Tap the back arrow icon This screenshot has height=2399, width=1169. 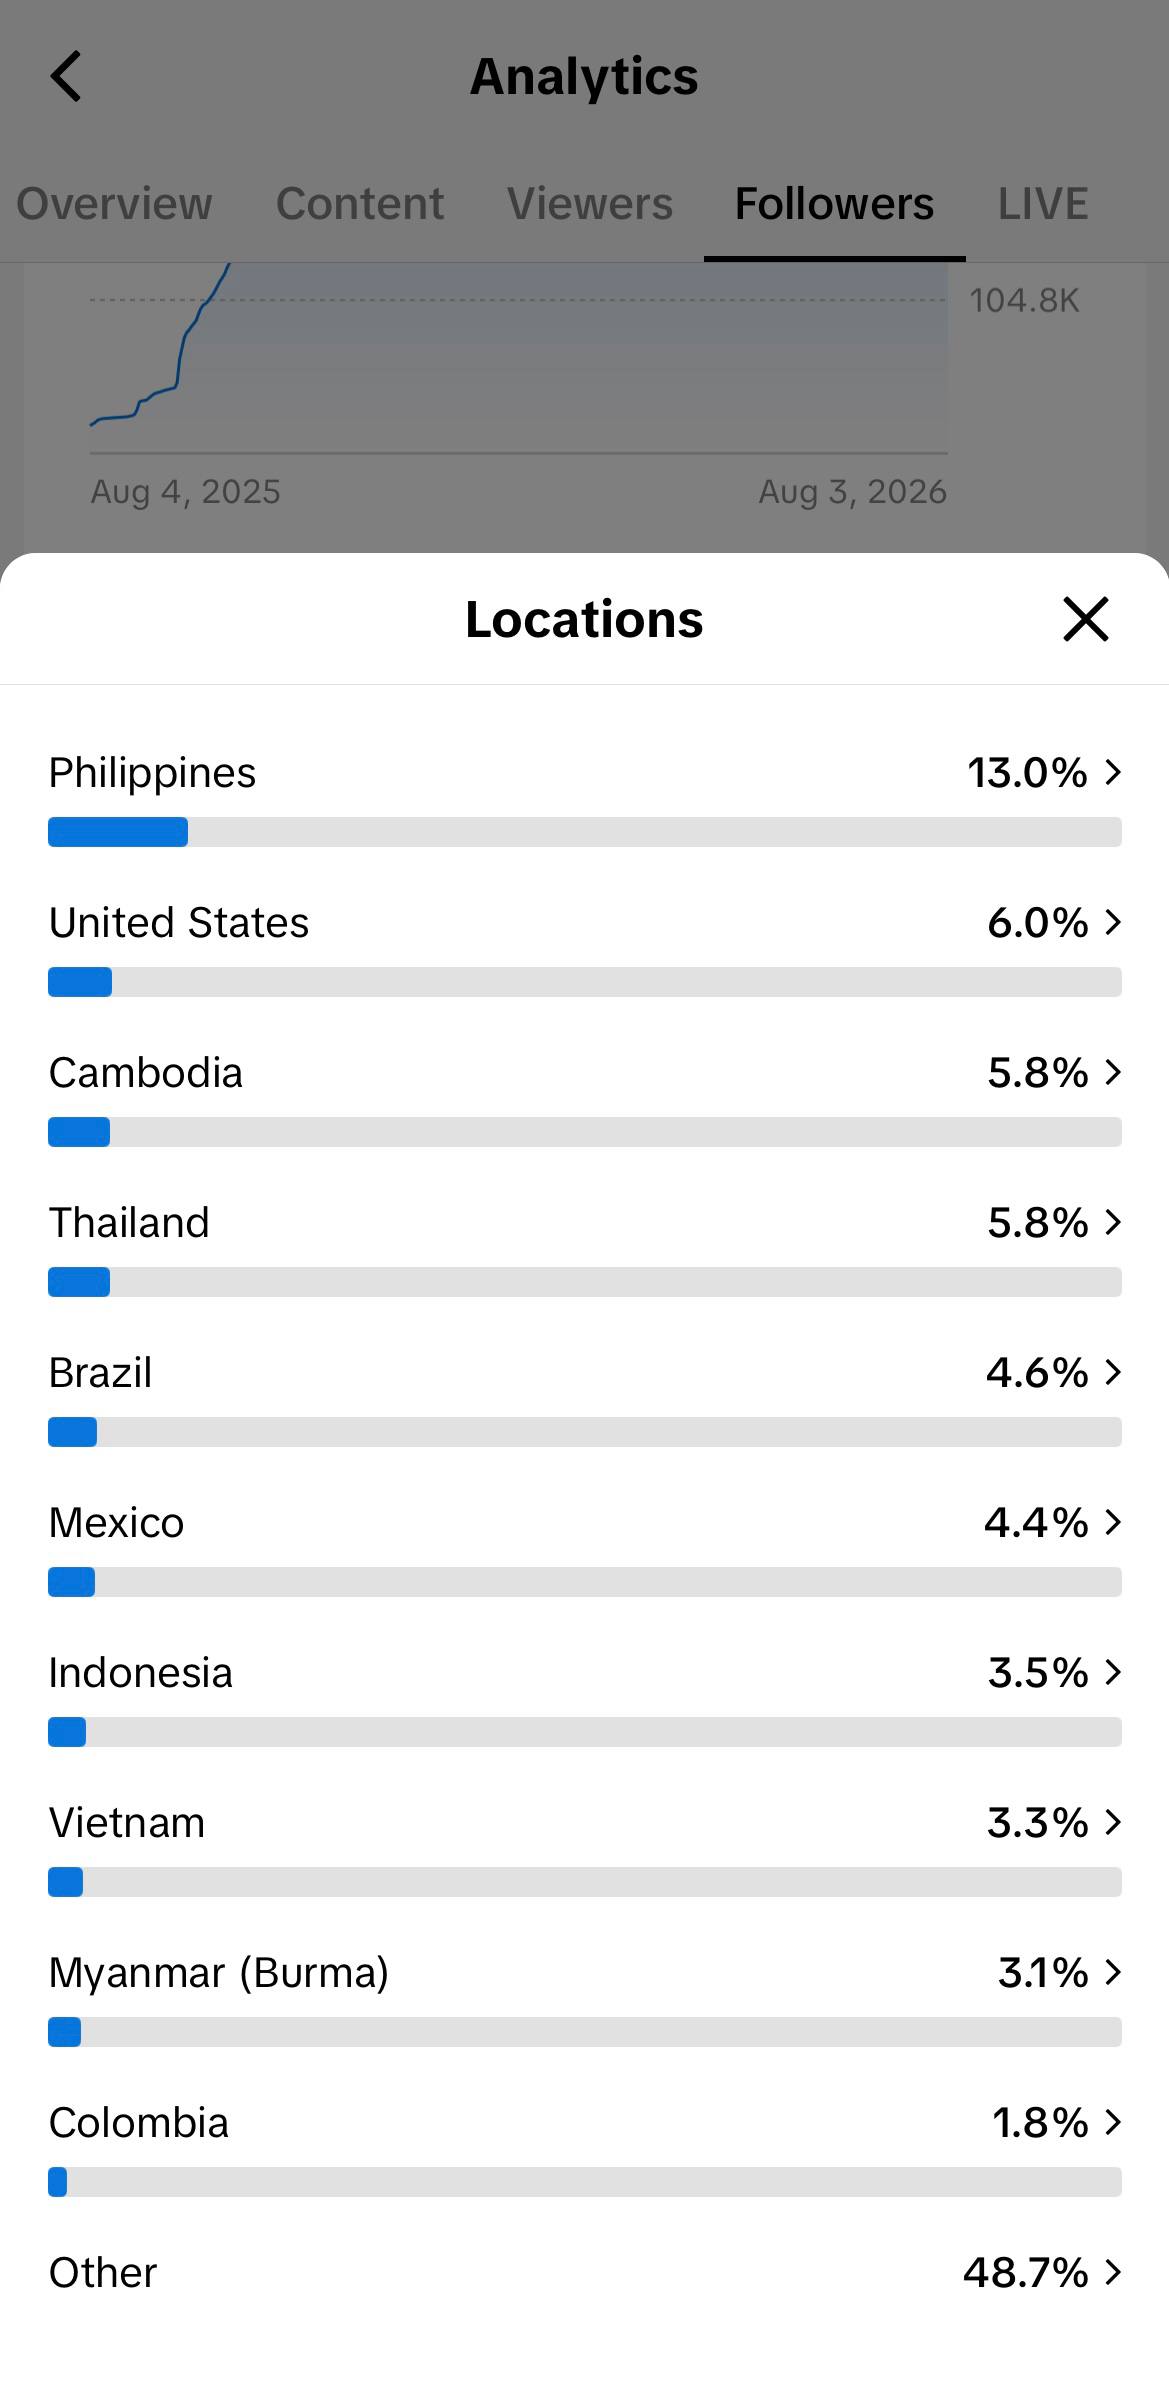(x=66, y=77)
